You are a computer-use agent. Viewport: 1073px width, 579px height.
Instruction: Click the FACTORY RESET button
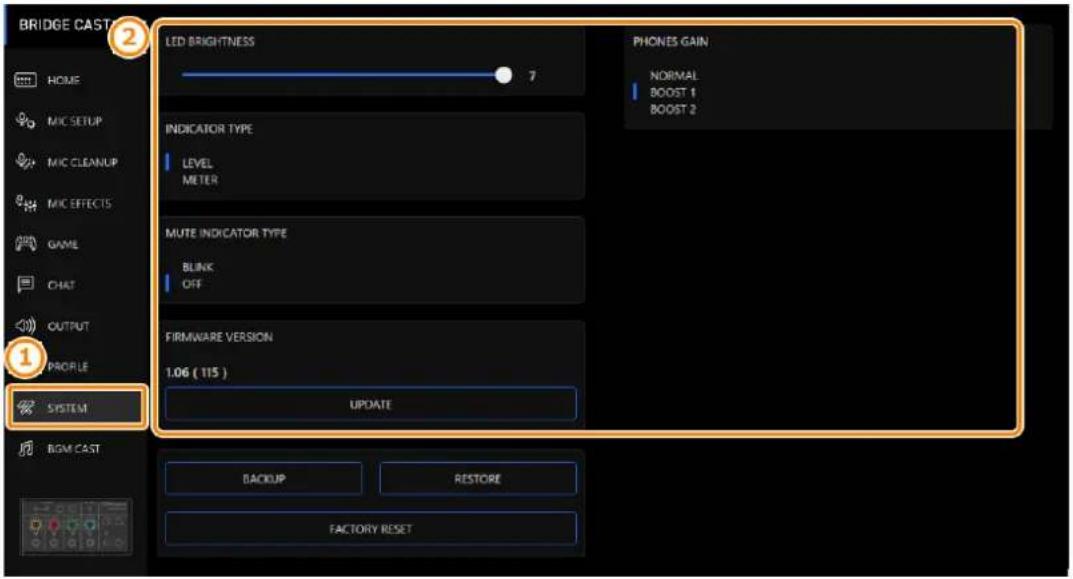coord(370,529)
